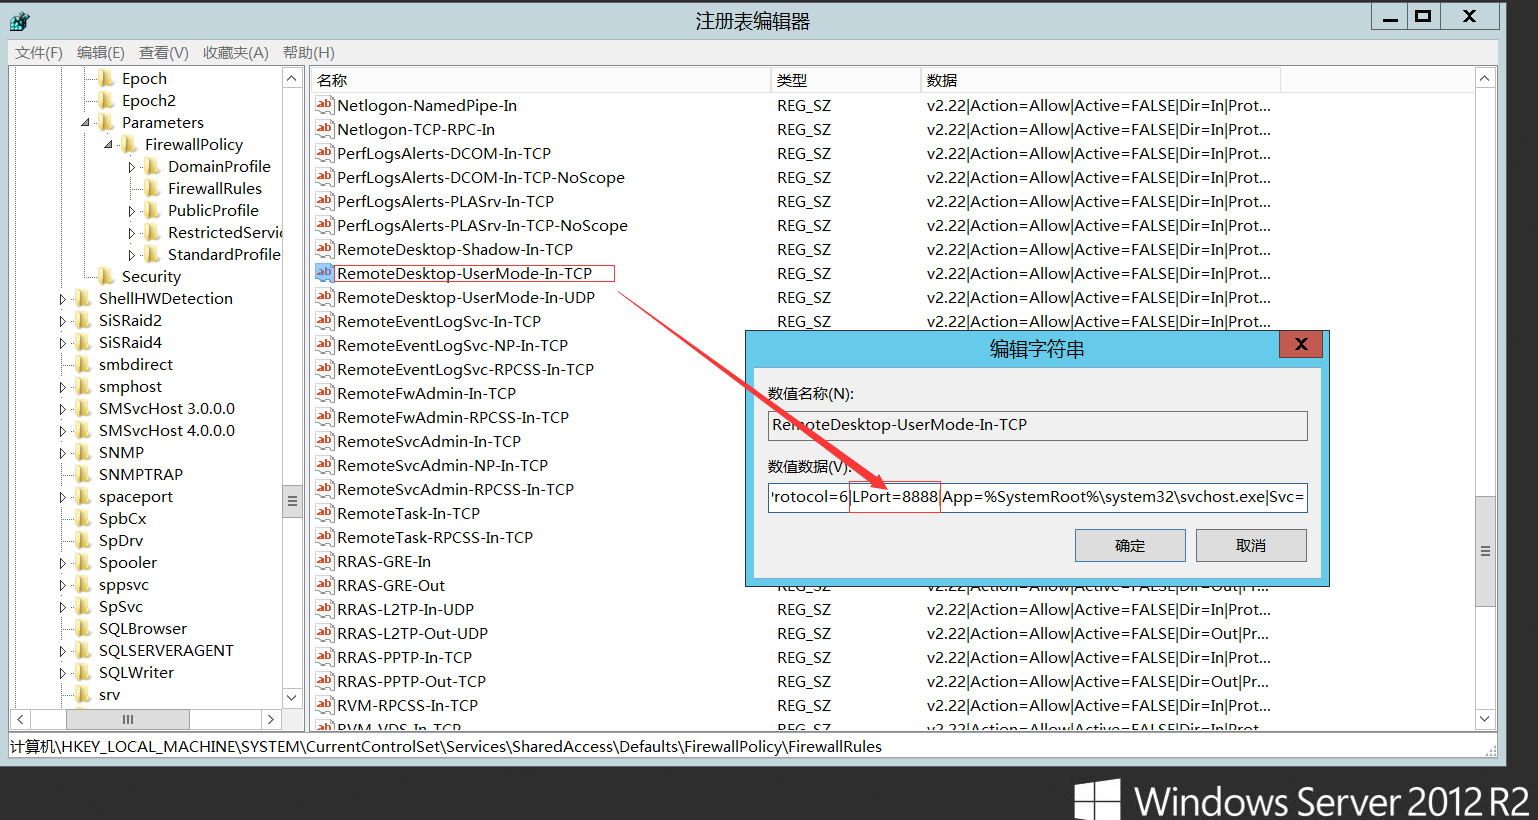Close the 编辑字符串 dialog

pyautogui.click(x=1301, y=344)
